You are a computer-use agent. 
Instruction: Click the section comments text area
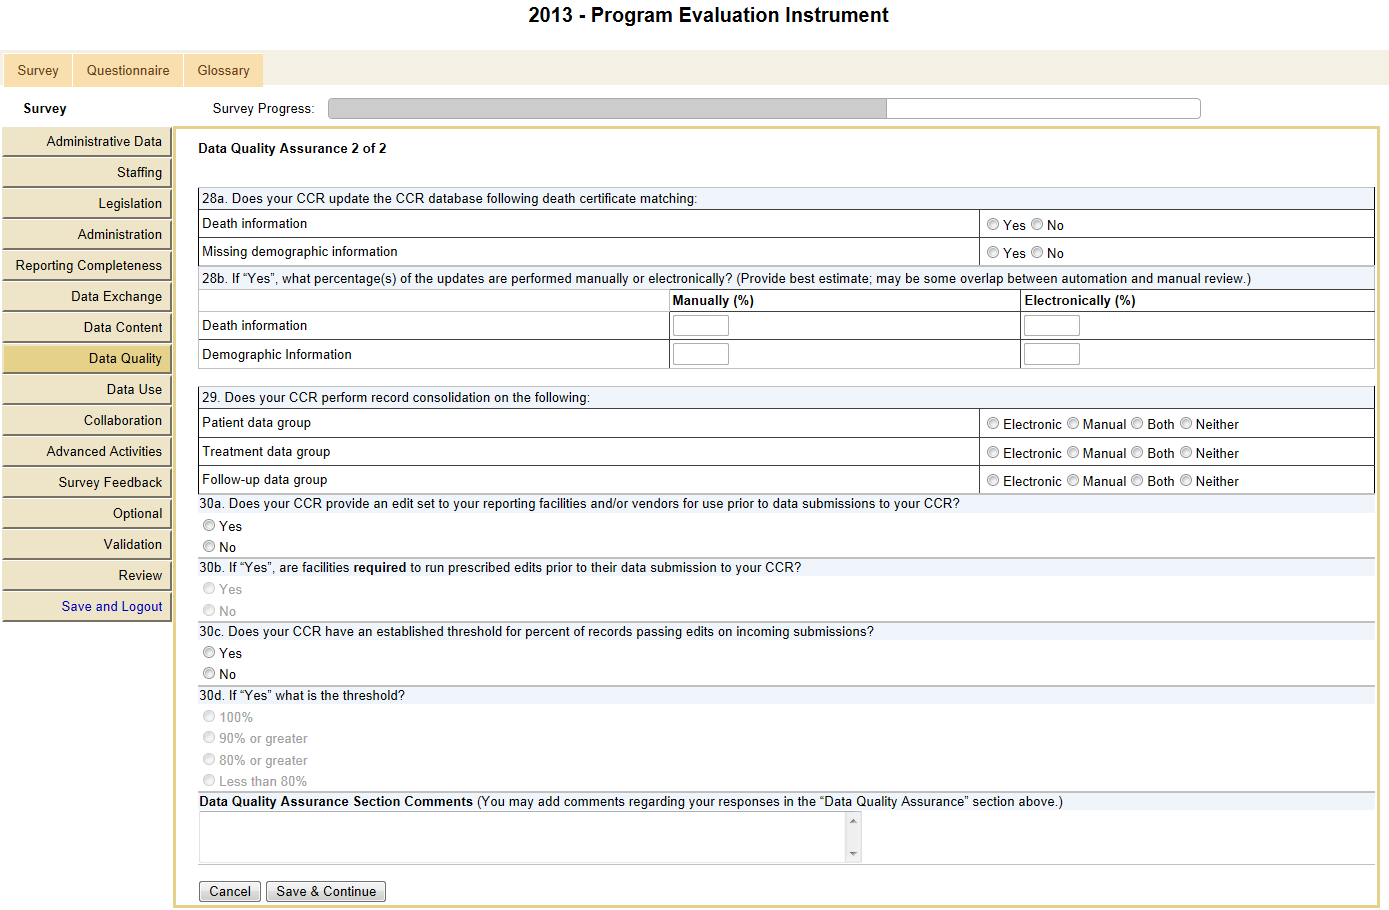(x=522, y=836)
